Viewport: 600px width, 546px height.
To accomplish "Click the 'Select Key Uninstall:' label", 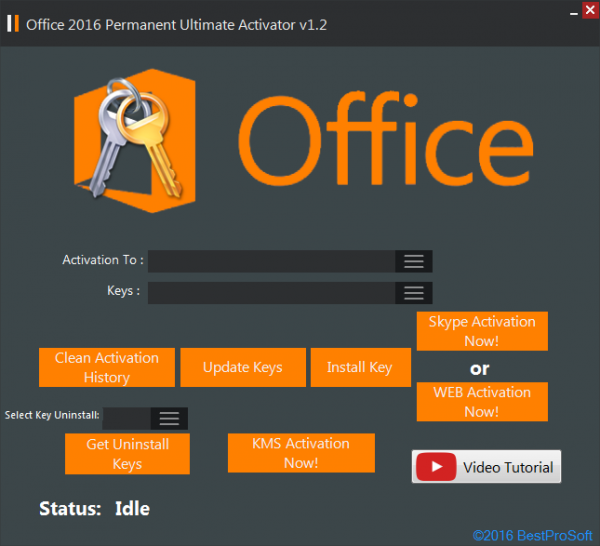I will (x=52, y=415).
